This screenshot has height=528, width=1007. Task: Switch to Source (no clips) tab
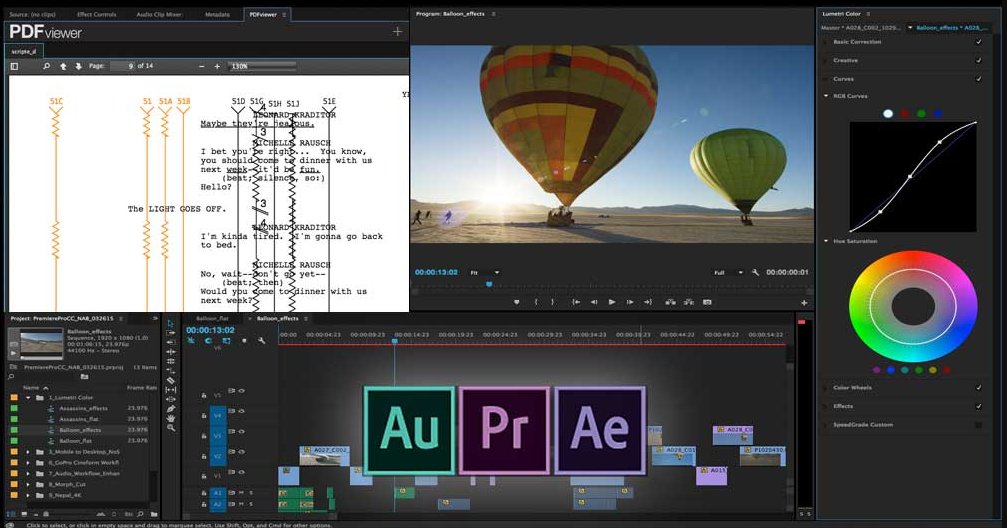tap(32, 14)
